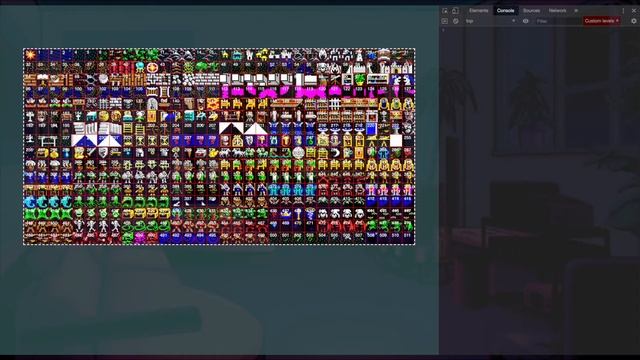Viewport: 640px width, 360px height.
Task: Click the golden key sprite tile 438
Action: (x=298, y=214)
